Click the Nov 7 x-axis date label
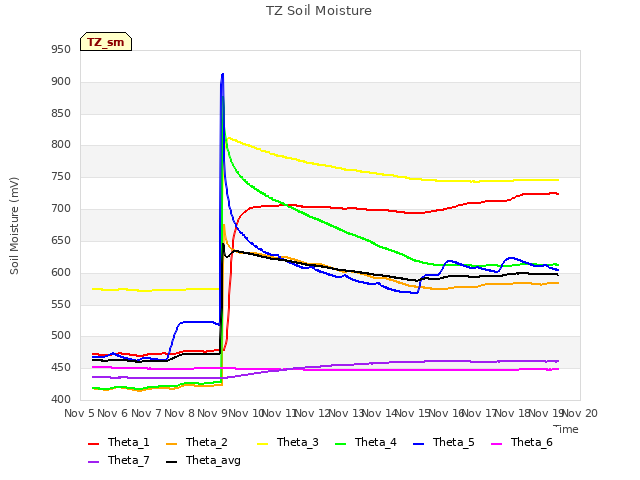Screen dimensions: 640x480 tap(146, 413)
